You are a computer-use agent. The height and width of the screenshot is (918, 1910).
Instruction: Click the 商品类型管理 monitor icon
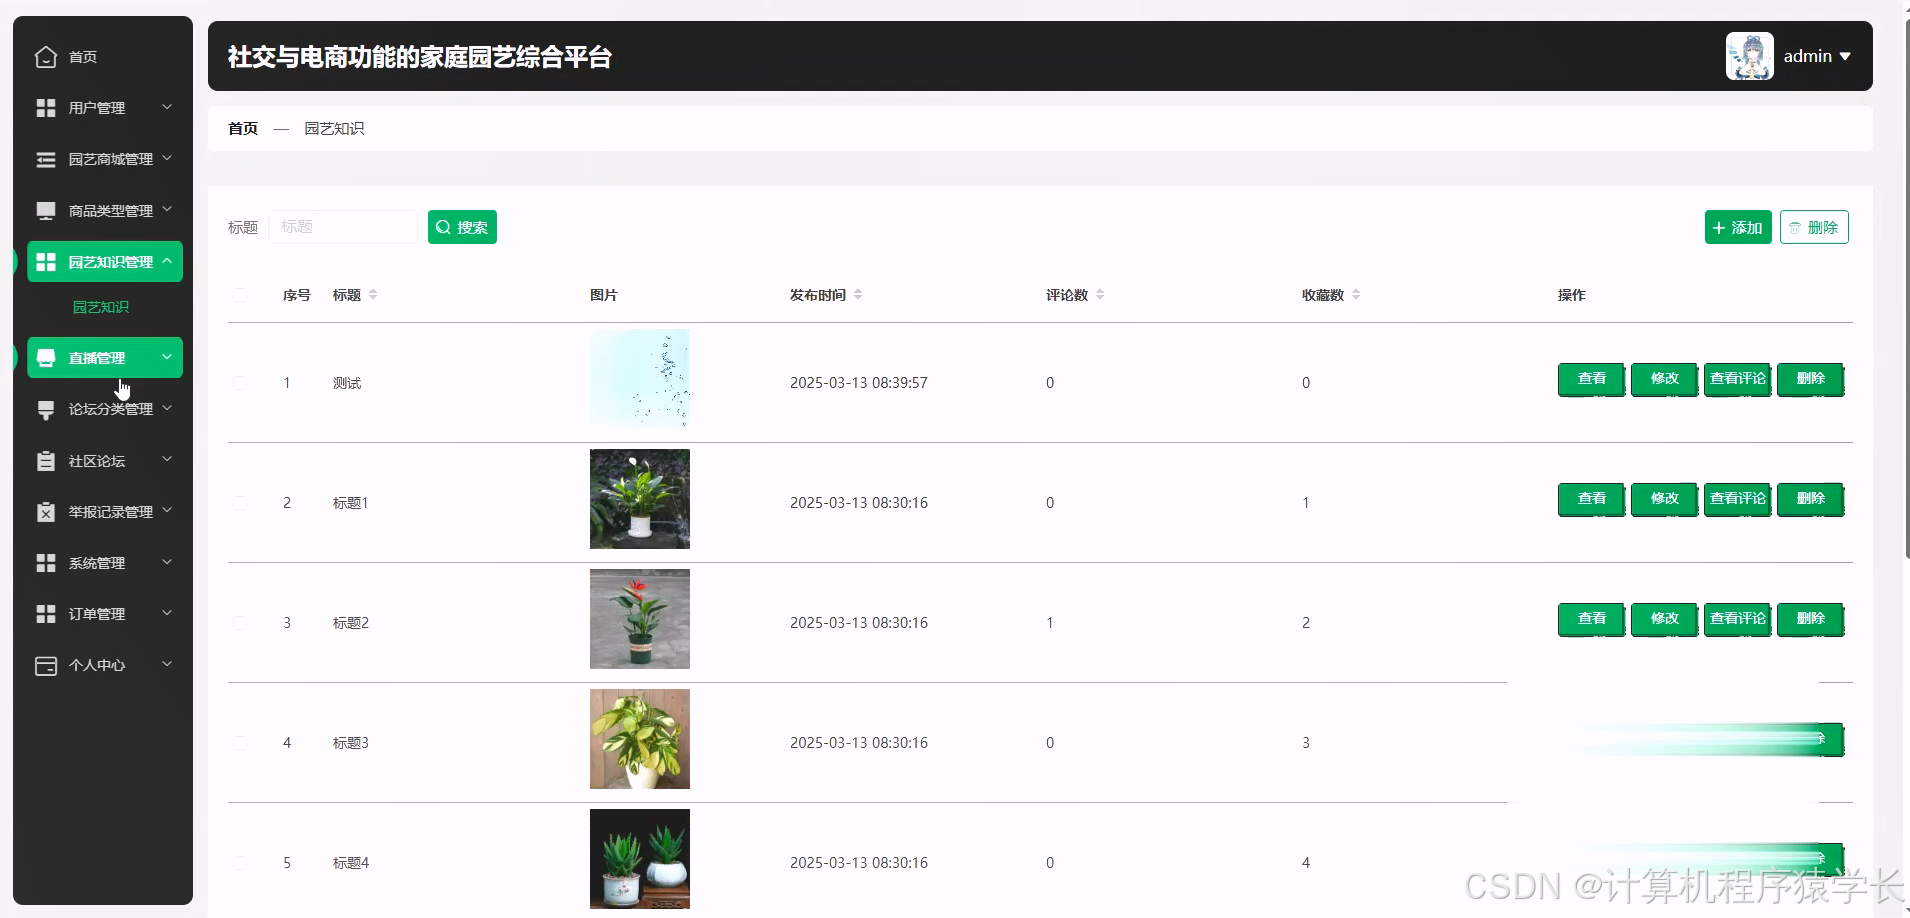pyautogui.click(x=45, y=210)
